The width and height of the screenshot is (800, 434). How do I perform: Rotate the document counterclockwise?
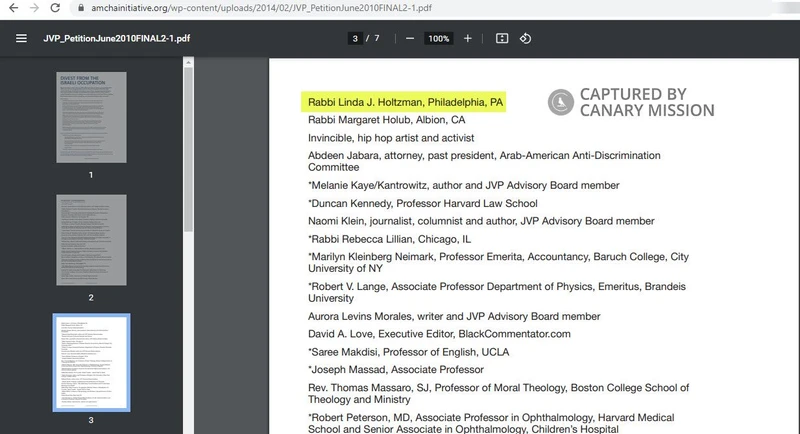tap(526, 38)
